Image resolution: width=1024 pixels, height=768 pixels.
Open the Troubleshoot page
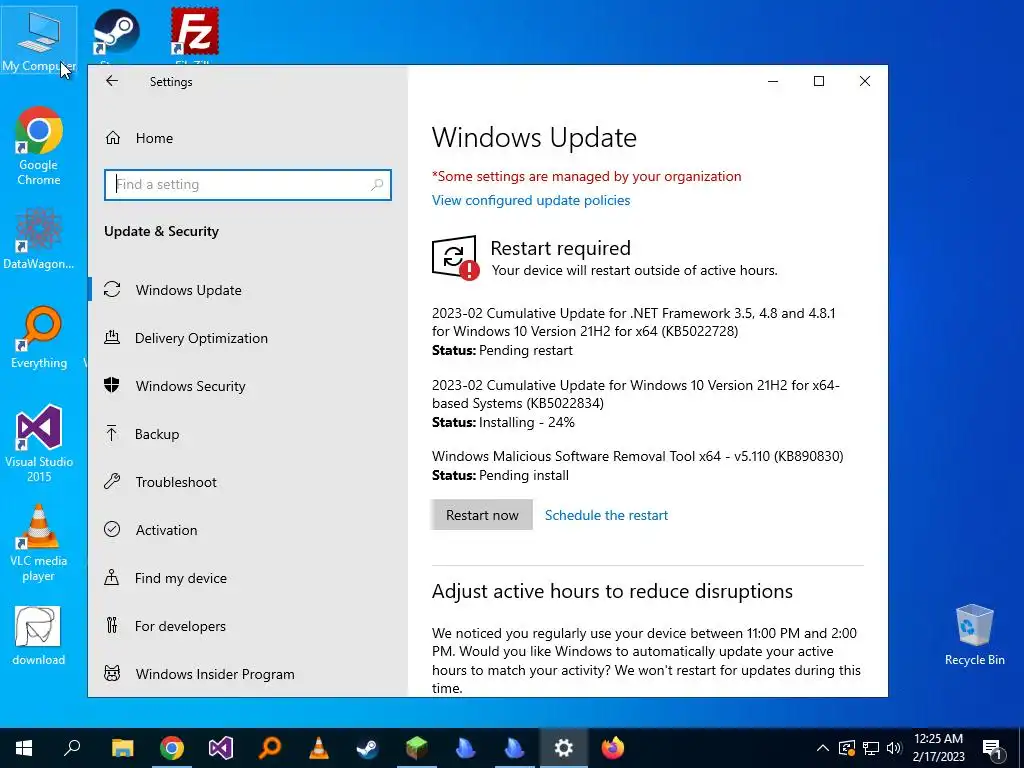176,482
